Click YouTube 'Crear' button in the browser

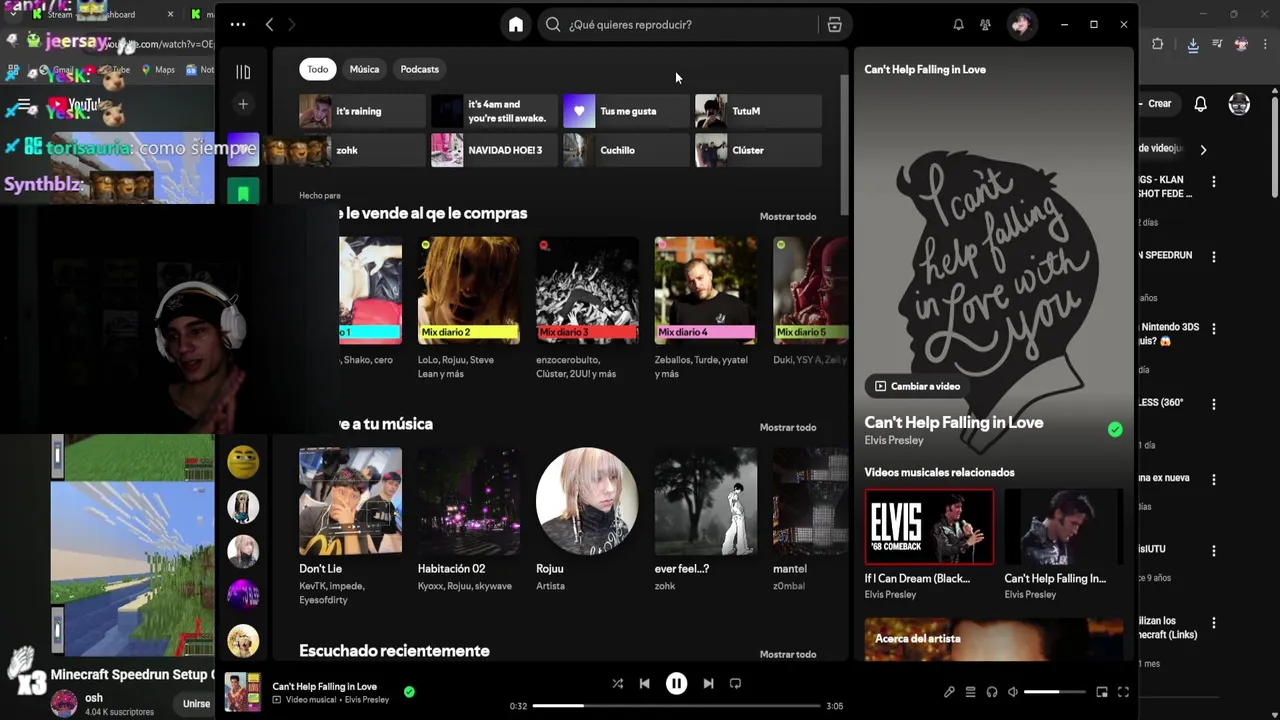[1157, 104]
